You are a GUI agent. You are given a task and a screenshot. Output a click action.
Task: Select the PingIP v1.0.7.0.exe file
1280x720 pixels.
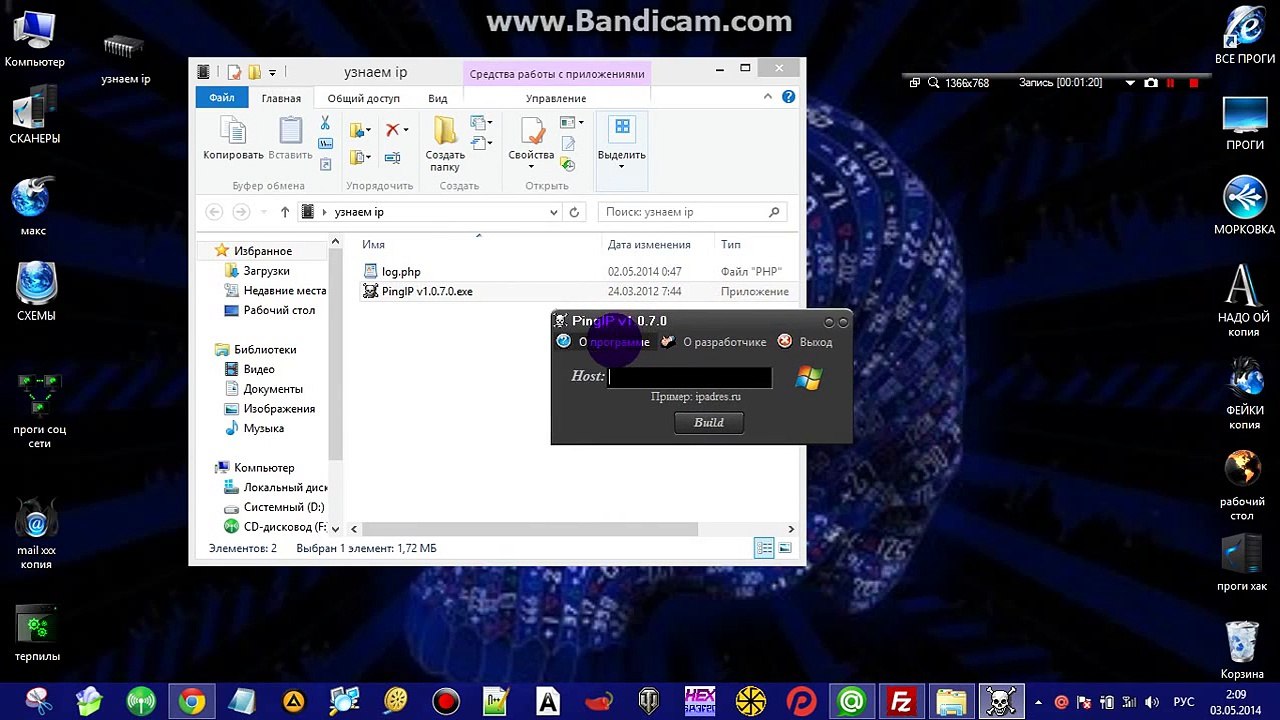[x=427, y=292]
